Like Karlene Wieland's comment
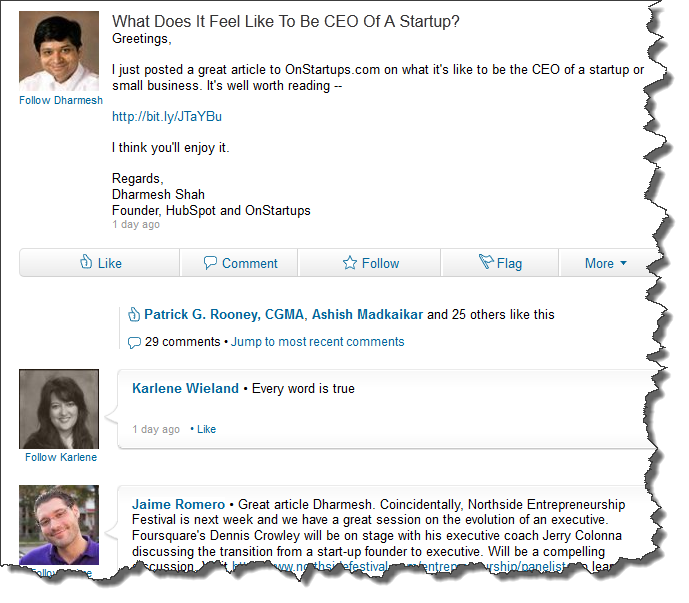689x603 pixels. (206, 429)
